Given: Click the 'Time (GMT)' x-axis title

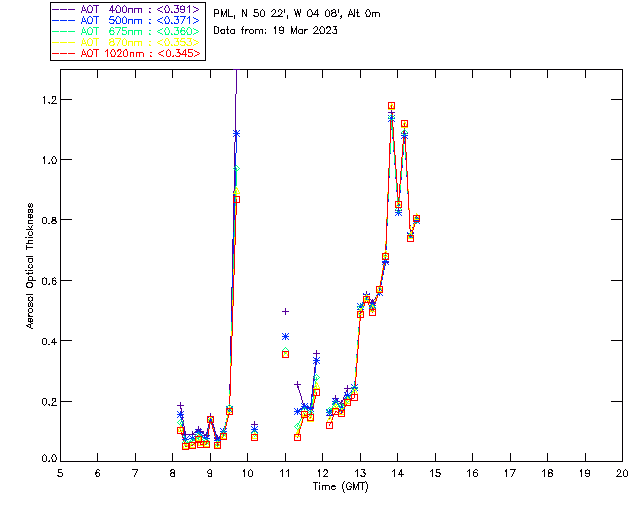Looking at the screenshot, I should click(x=341, y=487).
